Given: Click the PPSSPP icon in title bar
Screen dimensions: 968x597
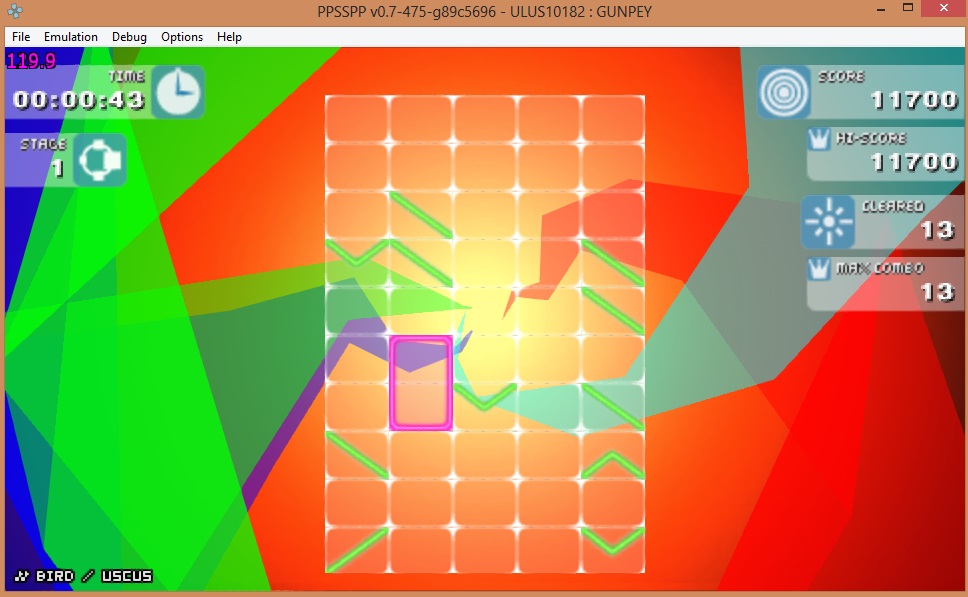Looking at the screenshot, I should 15,9.
